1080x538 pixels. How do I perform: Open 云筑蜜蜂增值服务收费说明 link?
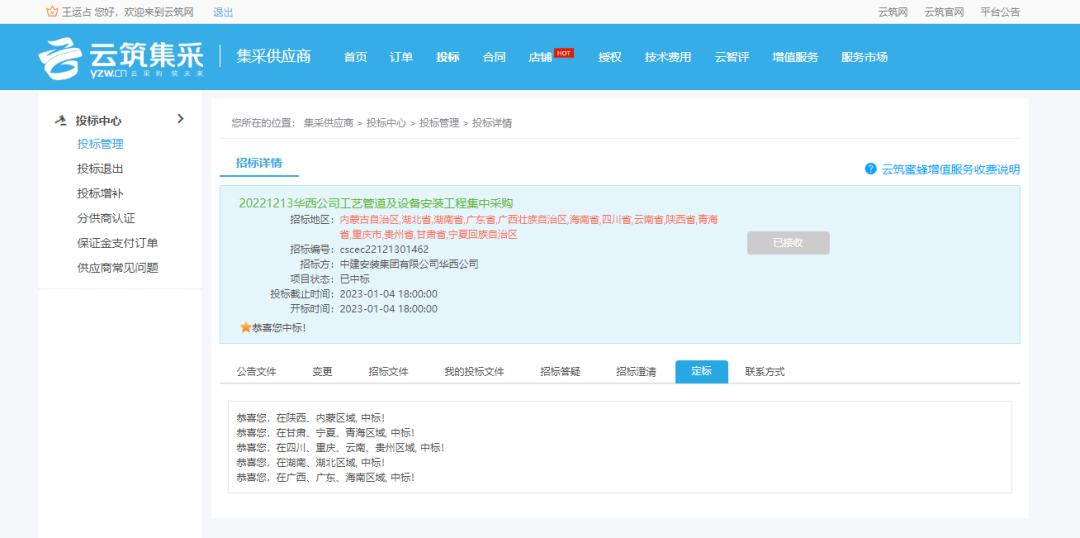(x=950, y=169)
